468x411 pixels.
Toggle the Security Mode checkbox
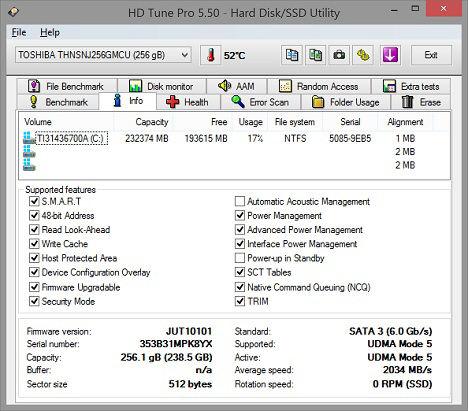point(34,301)
